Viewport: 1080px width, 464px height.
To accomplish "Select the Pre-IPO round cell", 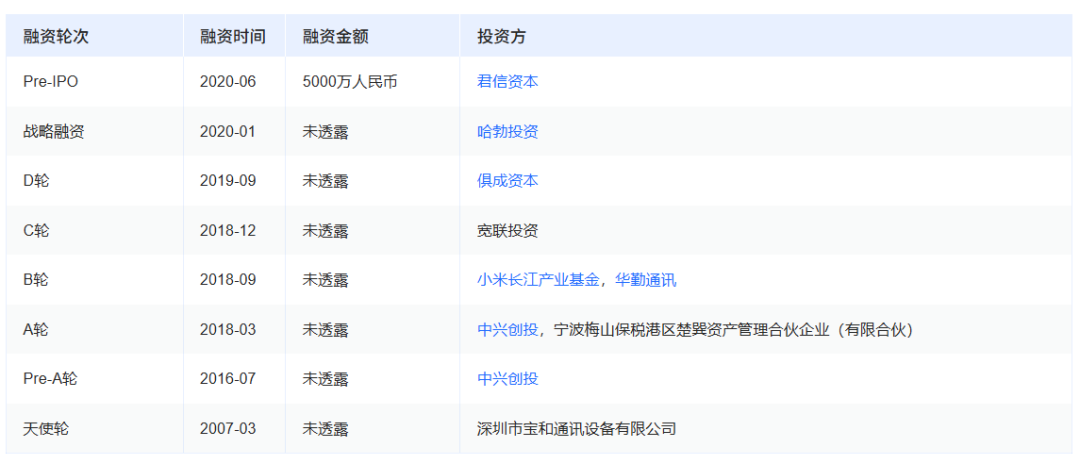I will click(x=50, y=82).
